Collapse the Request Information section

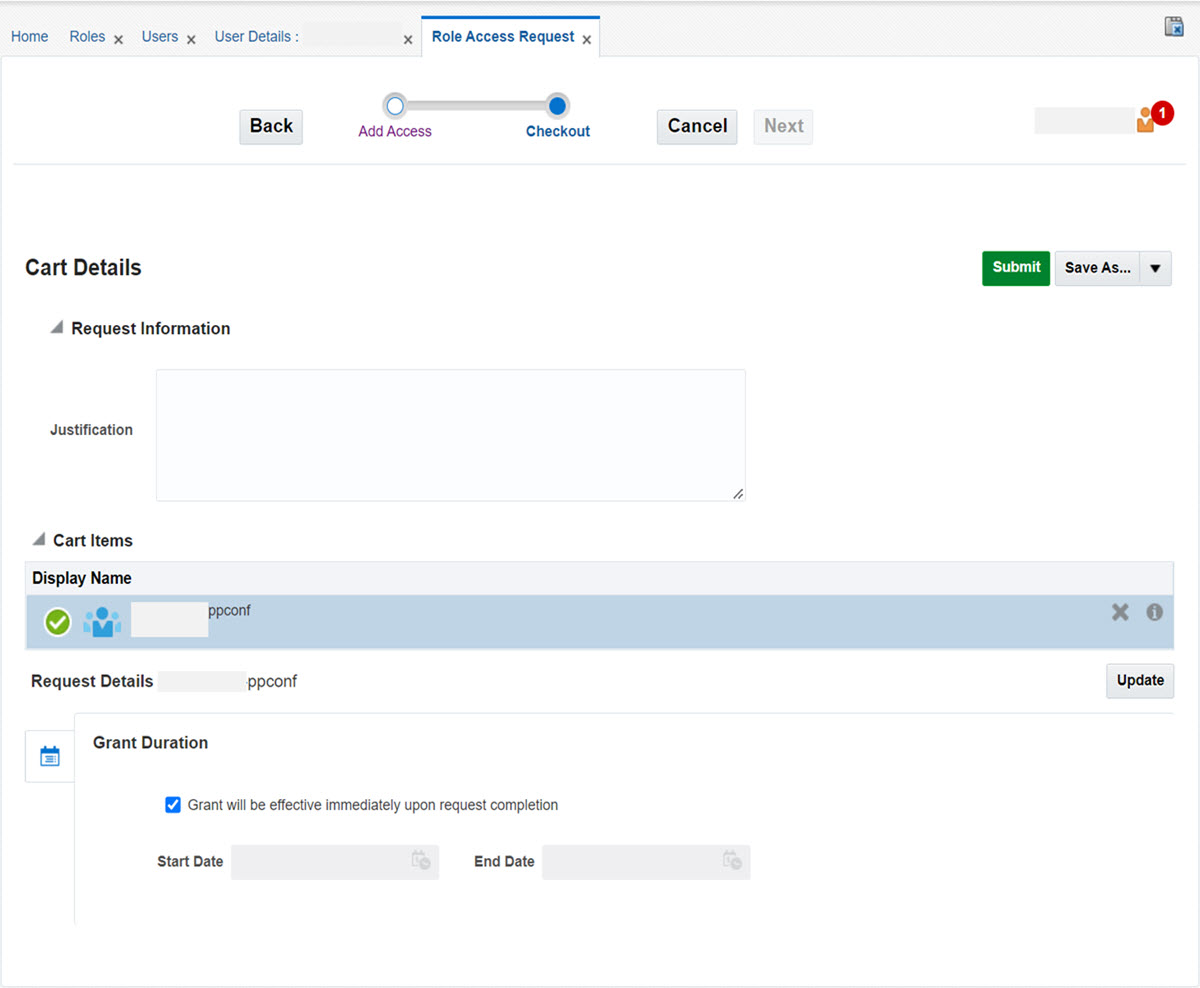(x=58, y=326)
